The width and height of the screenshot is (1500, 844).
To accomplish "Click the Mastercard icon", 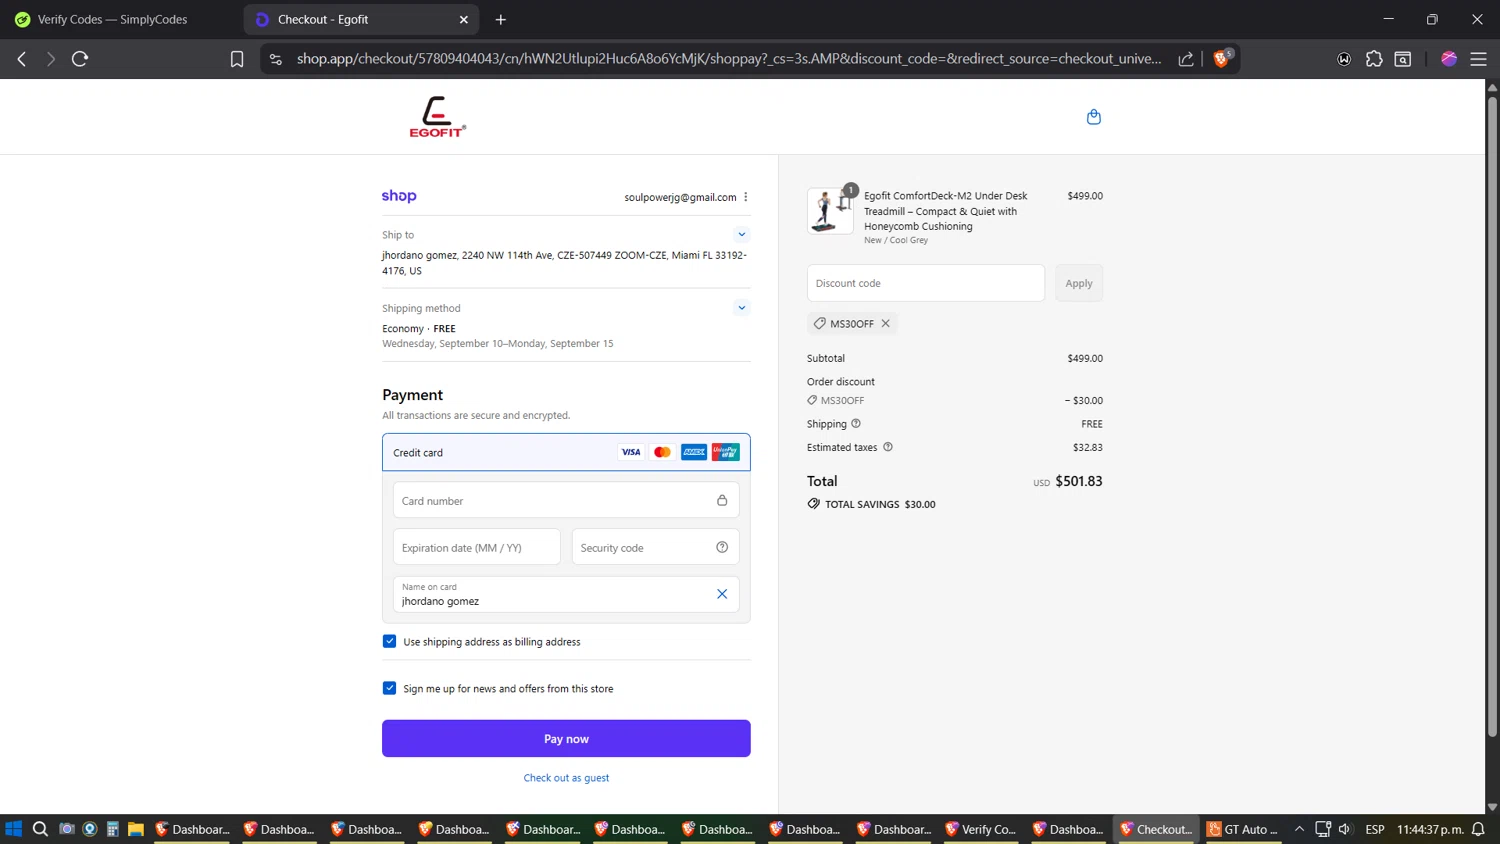I will pyautogui.click(x=662, y=452).
